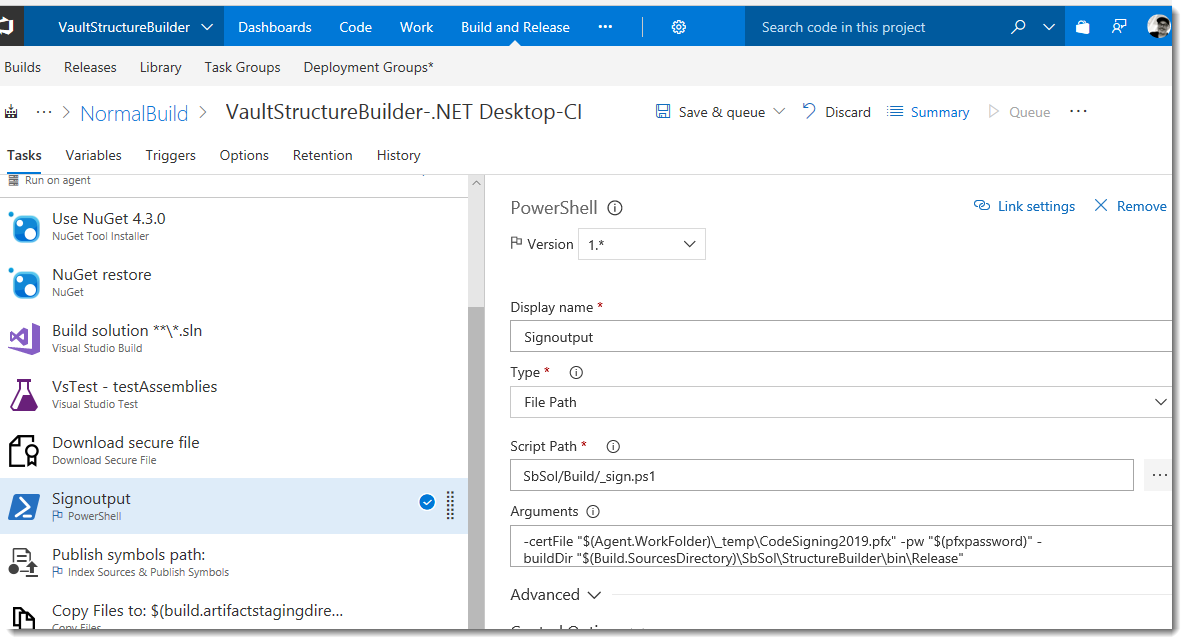Image resolution: width=1187 pixels, height=644 pixels.
Task: Select the Visual Studio Build task icon
Action: (x=24, y=340)
